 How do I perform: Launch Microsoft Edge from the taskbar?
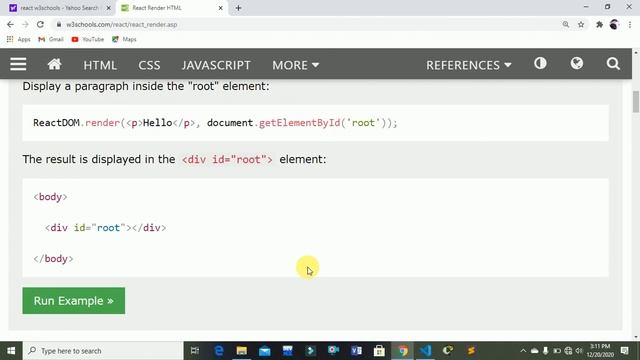(x=219, y=351)
